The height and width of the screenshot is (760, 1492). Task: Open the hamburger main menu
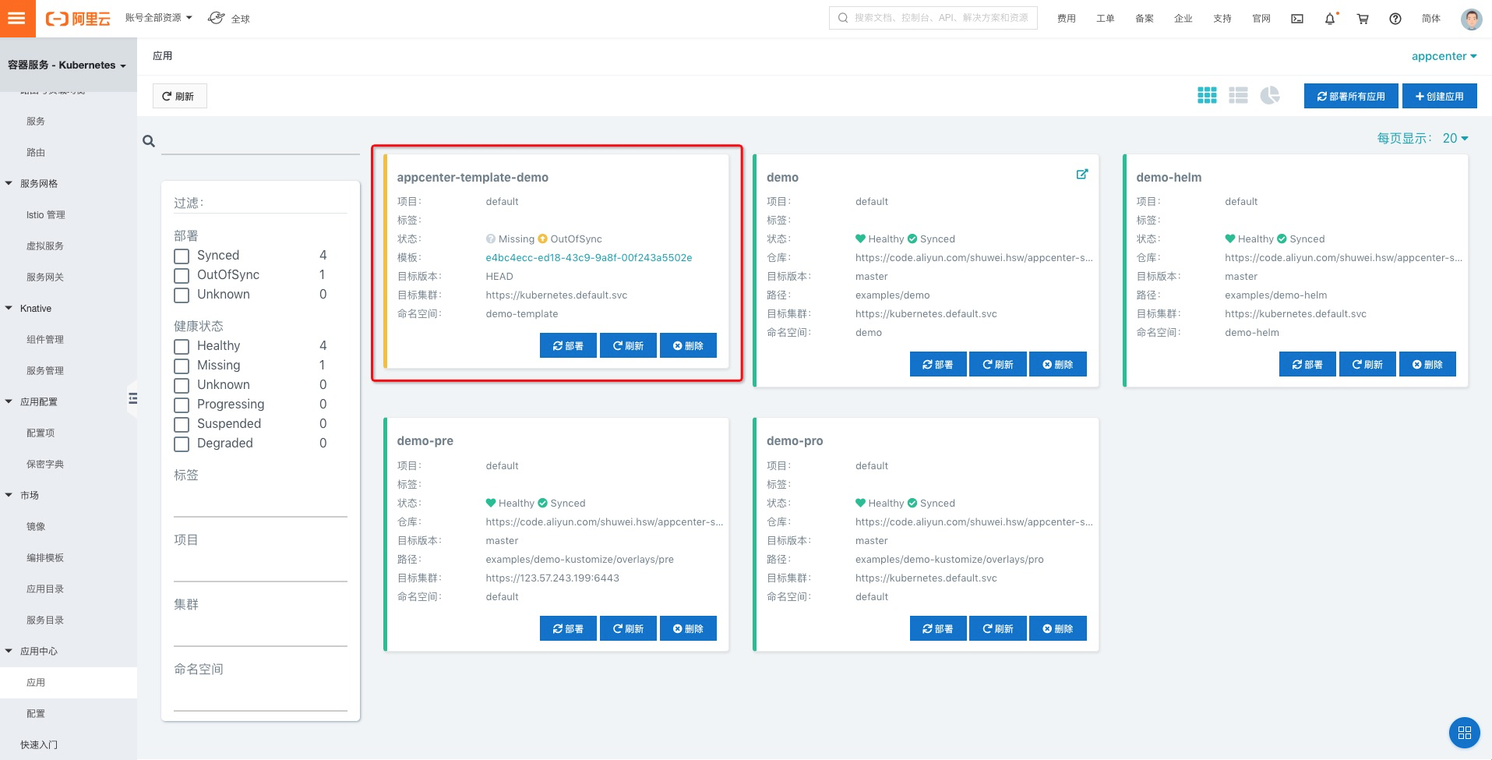click(17, 18)
